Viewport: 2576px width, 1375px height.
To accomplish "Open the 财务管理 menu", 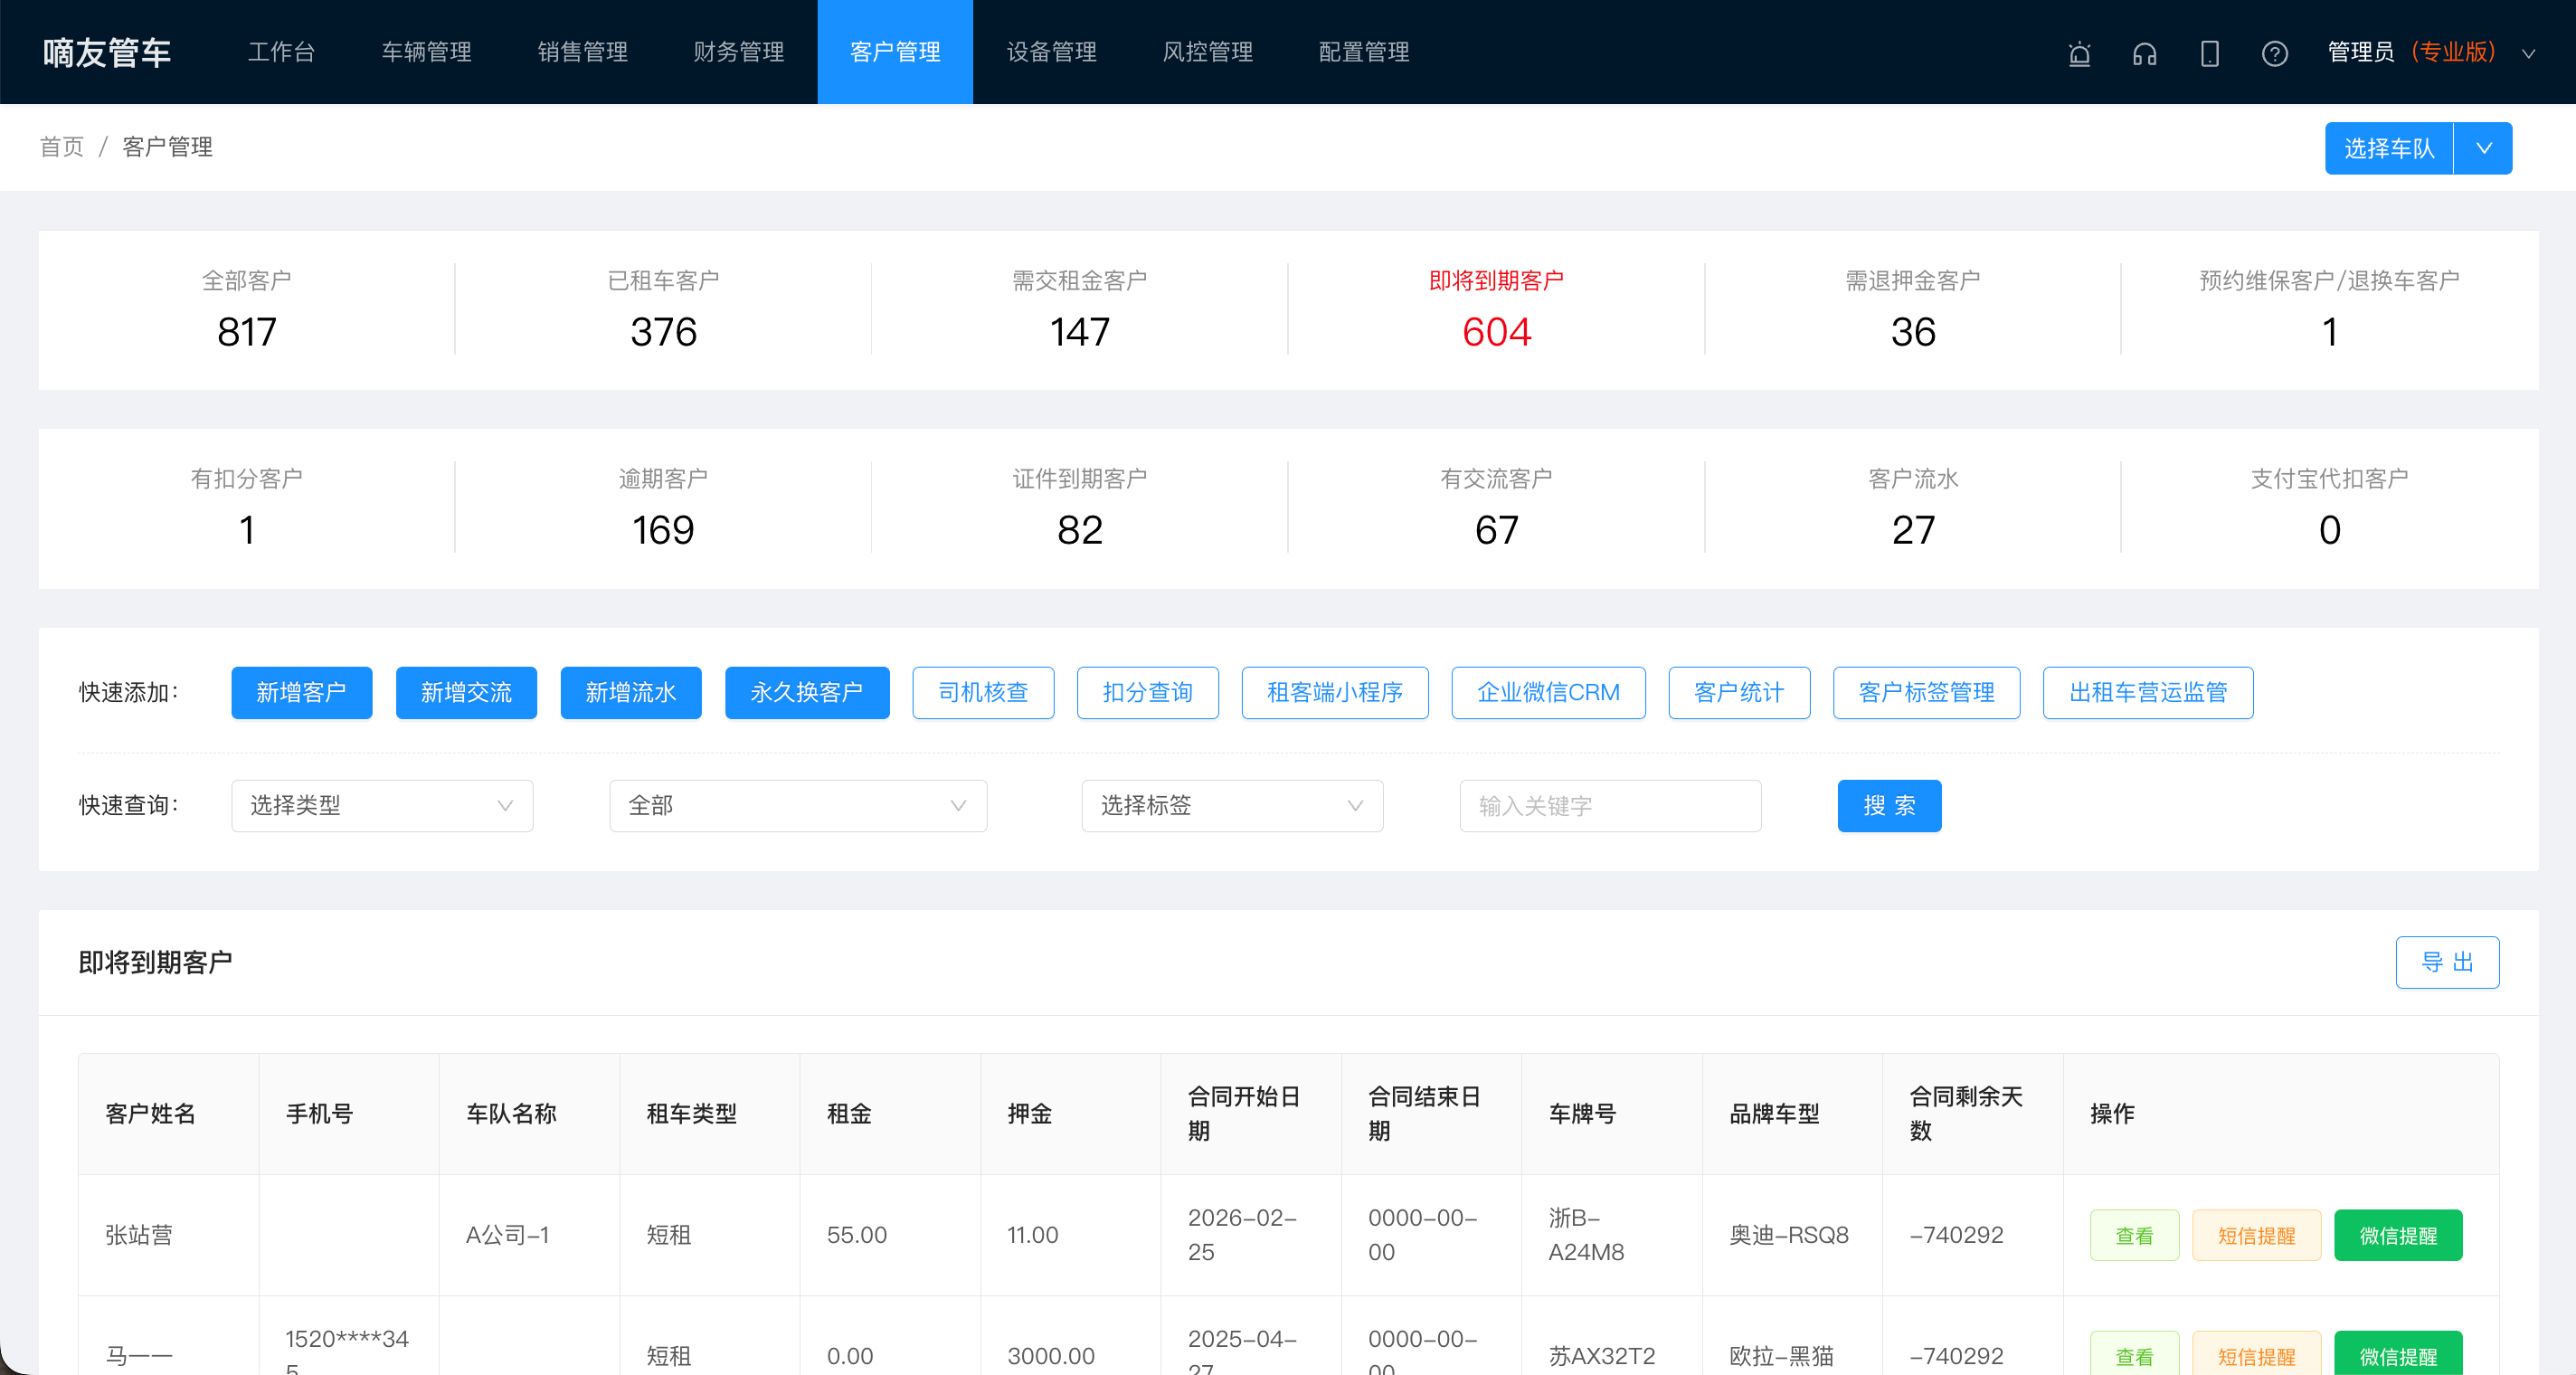I will (x=739, y=52).
